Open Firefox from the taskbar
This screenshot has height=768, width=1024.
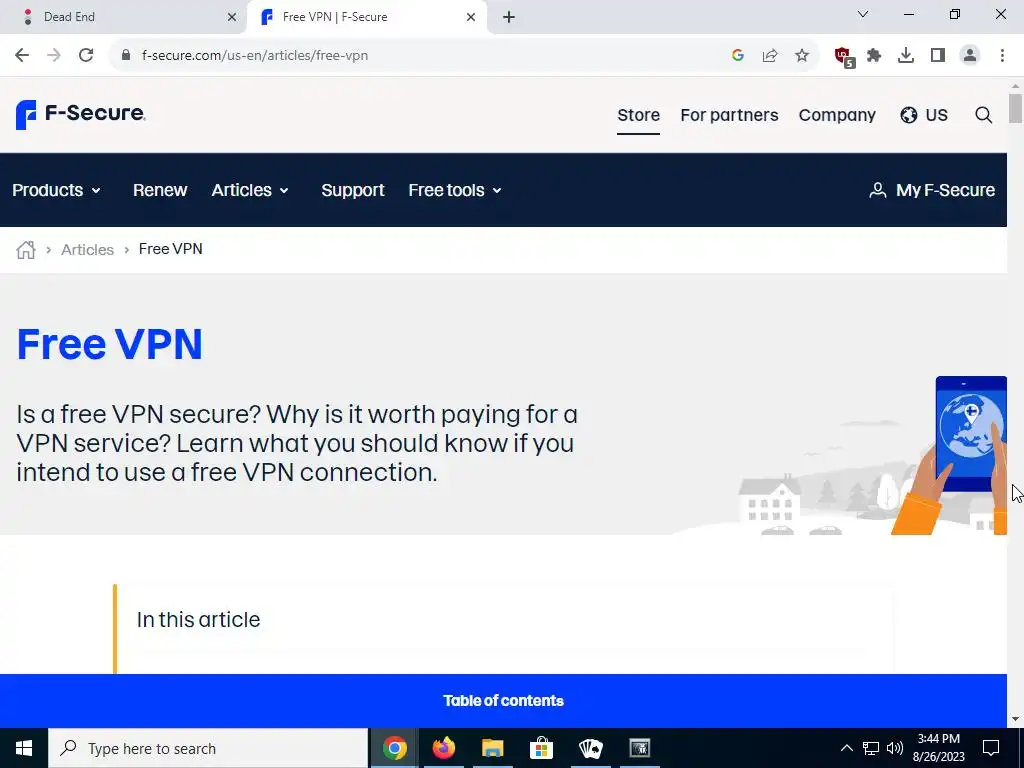click(443, 748)
